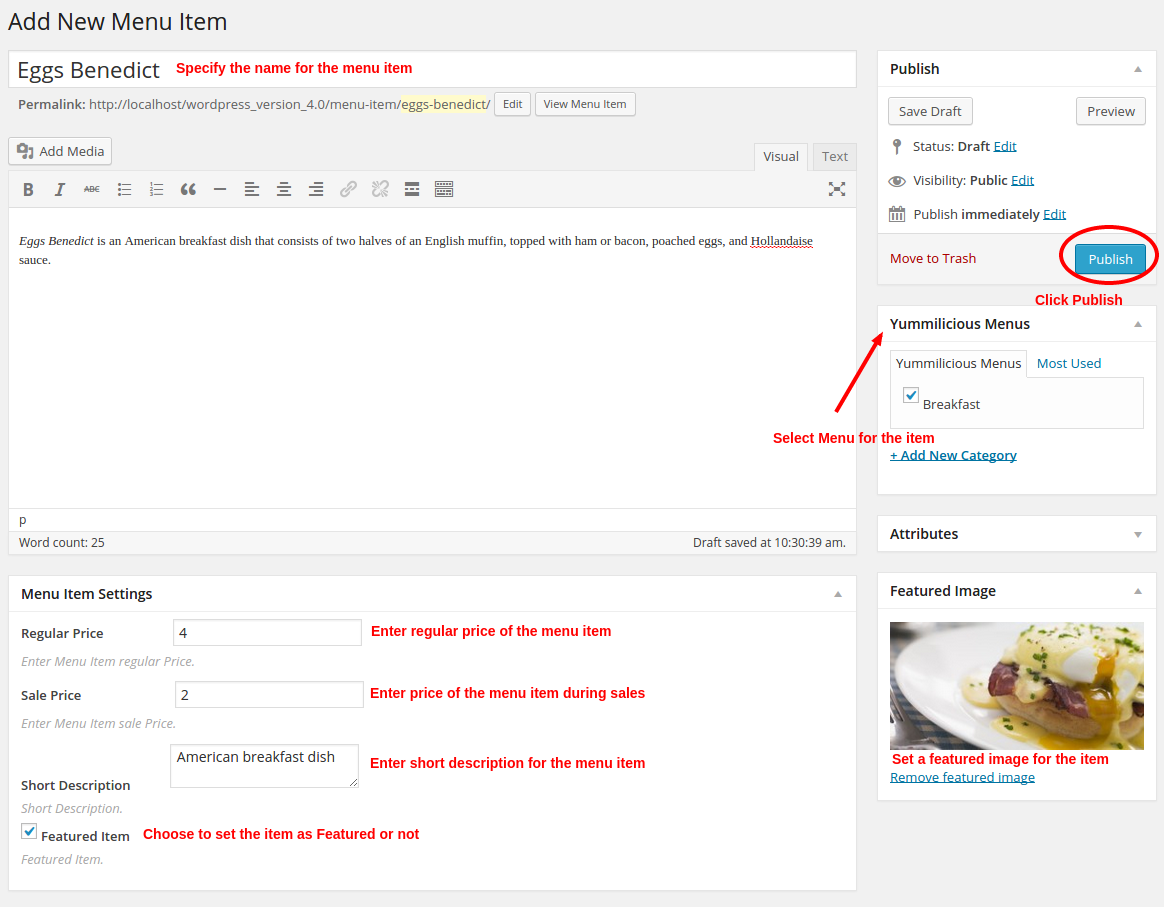Toggle bold formatting in editor toolbar
The image size is (1164, 907).
click(28, 189)
